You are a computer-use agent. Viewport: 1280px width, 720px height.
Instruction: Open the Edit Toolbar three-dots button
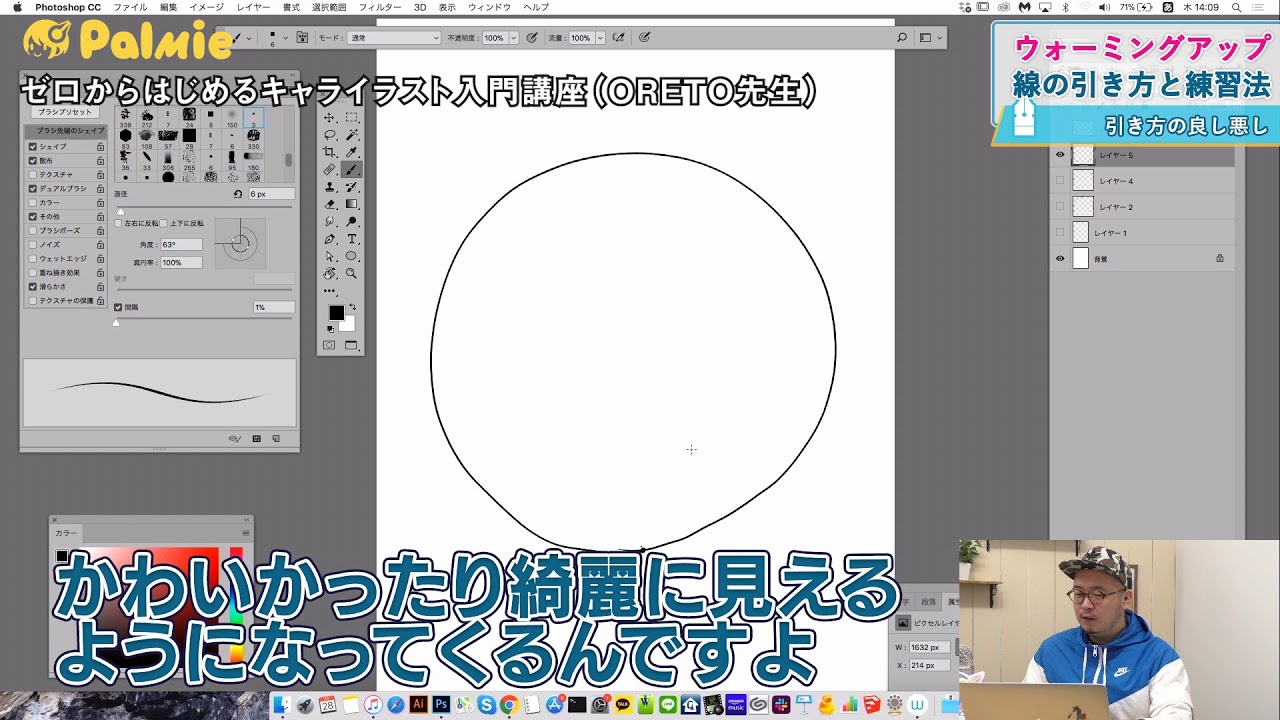click(x=330, y=291)
